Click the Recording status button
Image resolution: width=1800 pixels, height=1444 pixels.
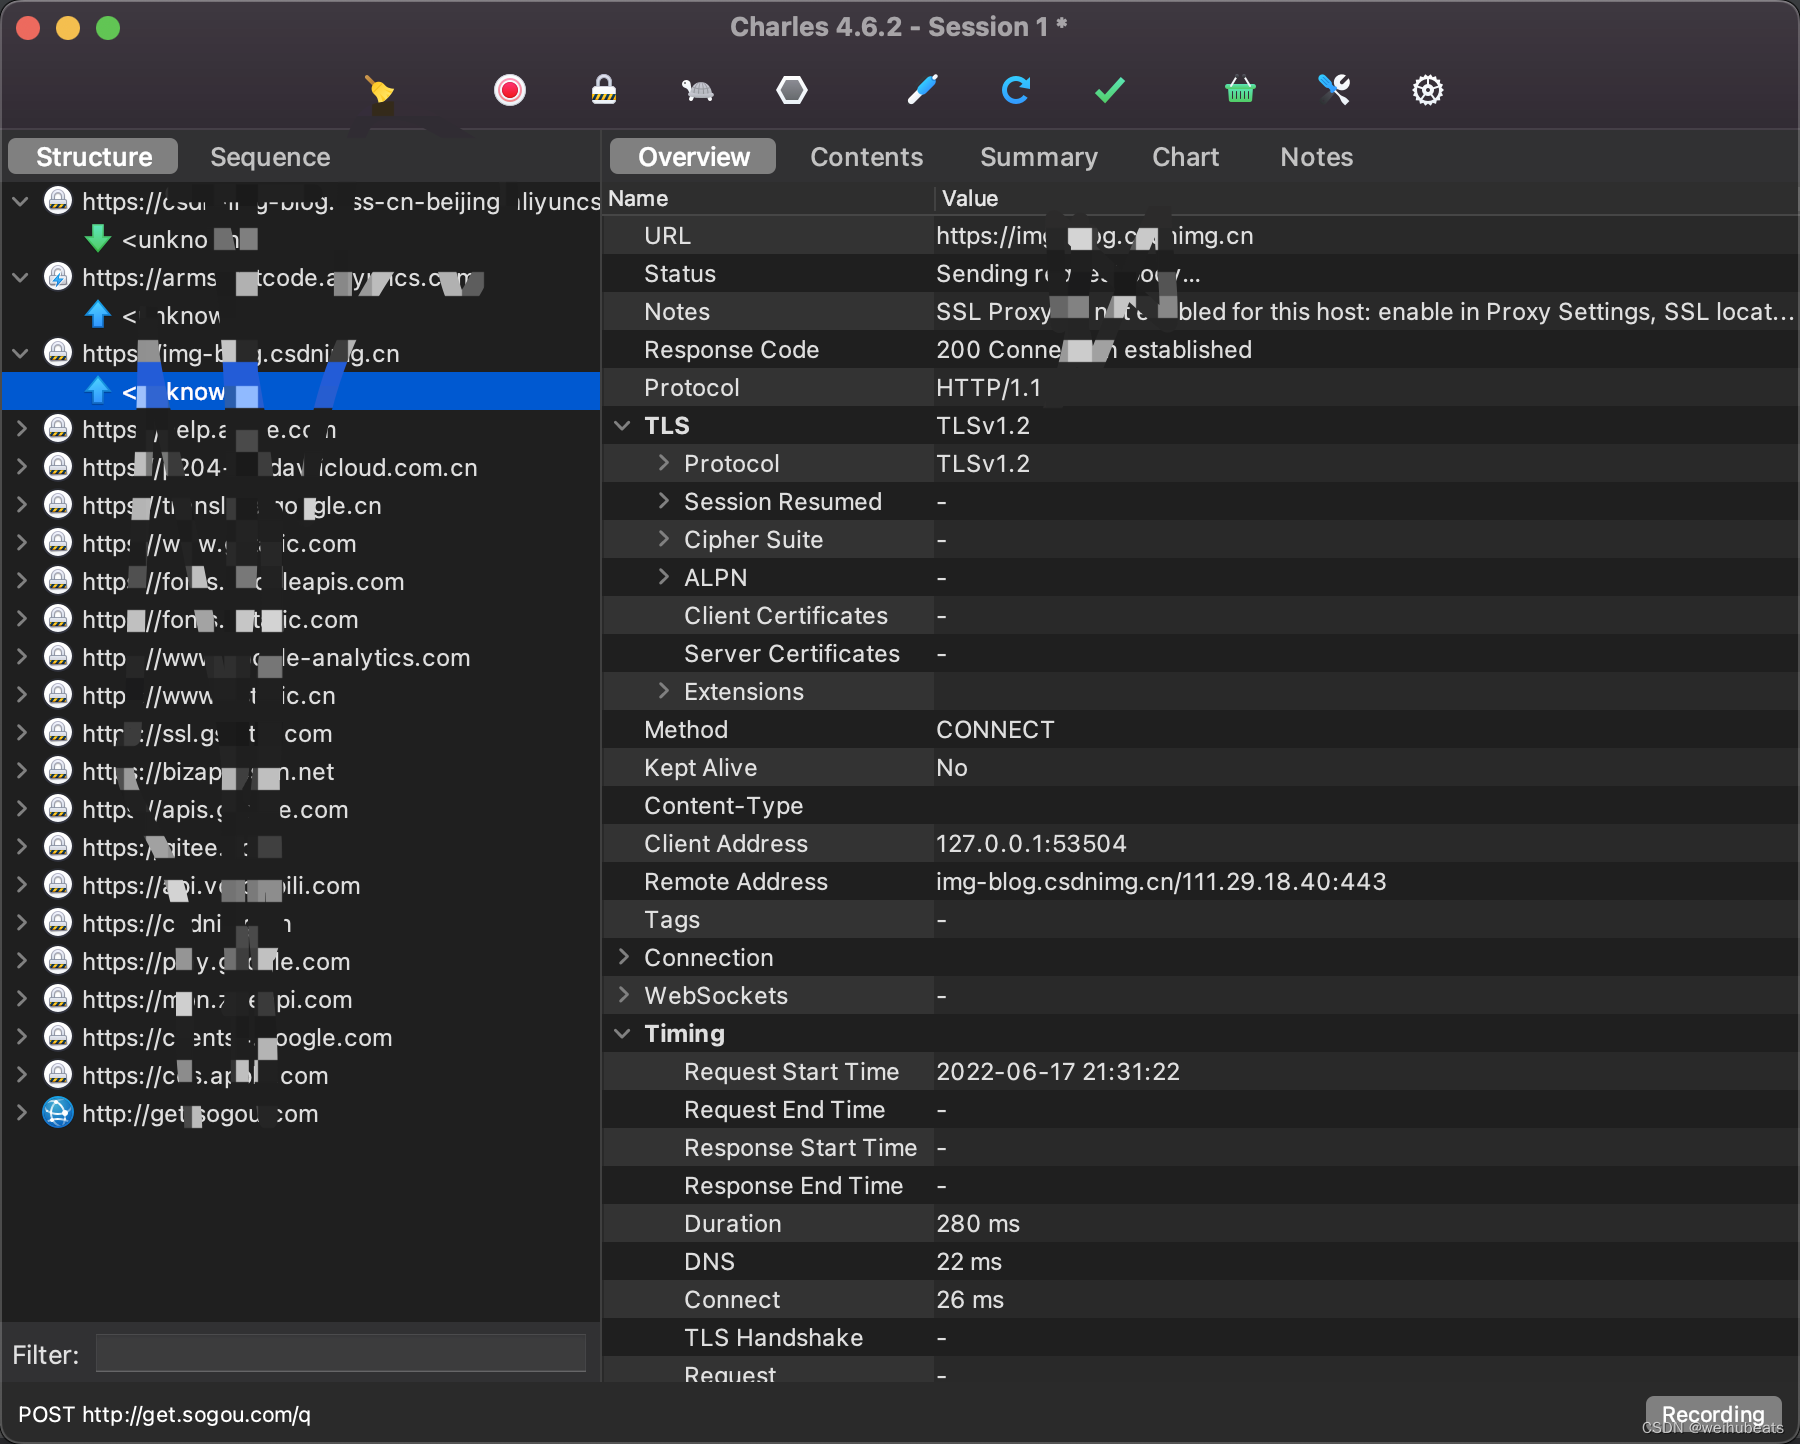(x=1713, y=1414)
